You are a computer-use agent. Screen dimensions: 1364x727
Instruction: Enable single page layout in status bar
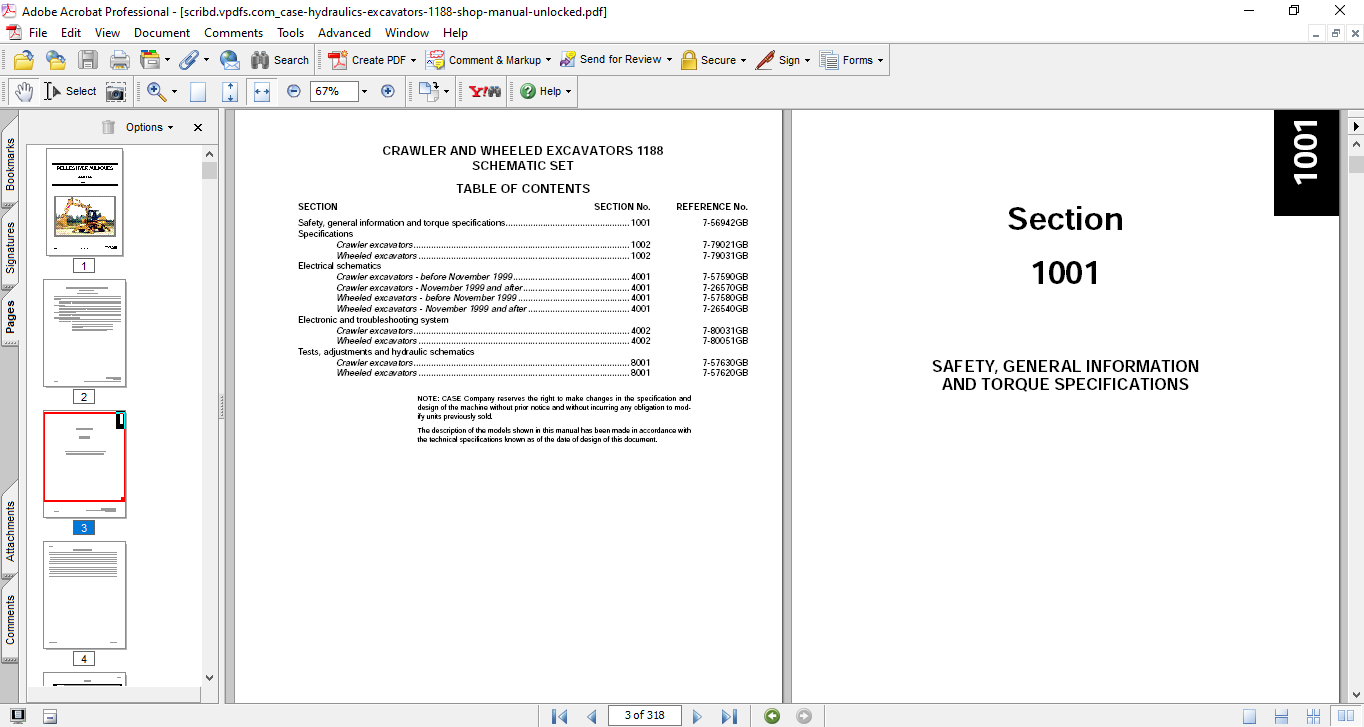click(1249, 716)
